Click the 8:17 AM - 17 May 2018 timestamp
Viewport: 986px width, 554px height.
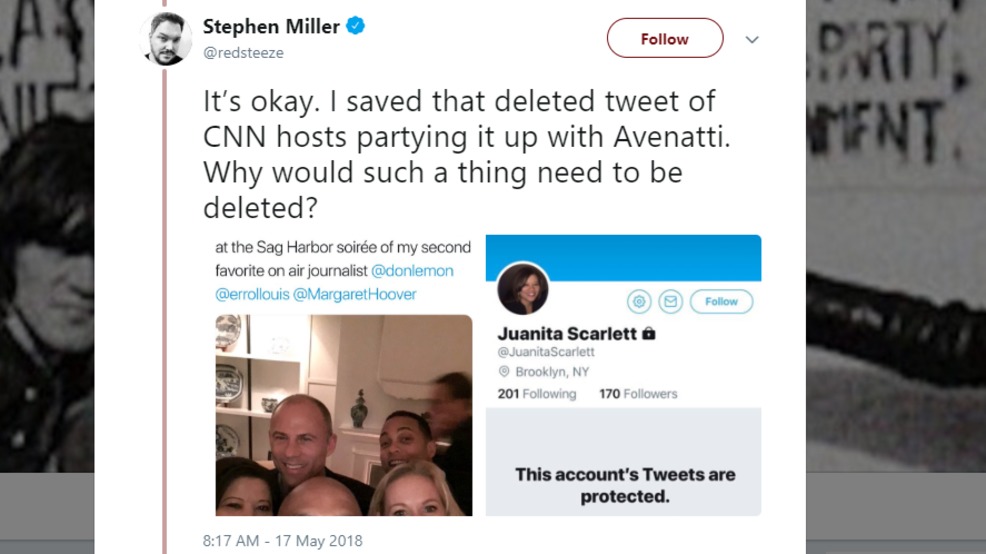(x=282, y=541)
